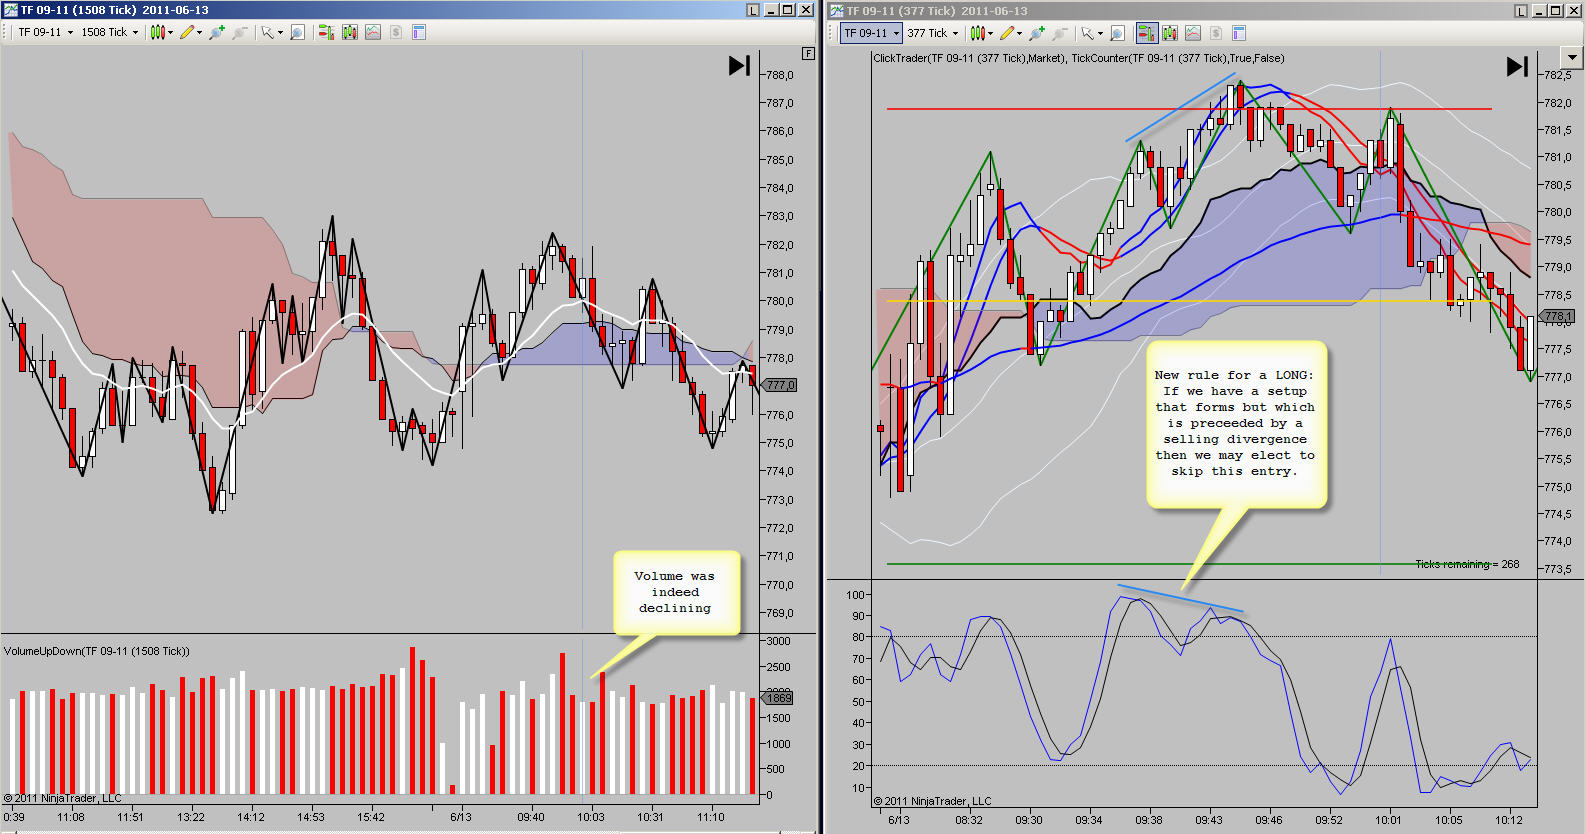Click greyed dollar icon in 377 Tick window
The image size is (1586, 834).
coord(1216,33)
